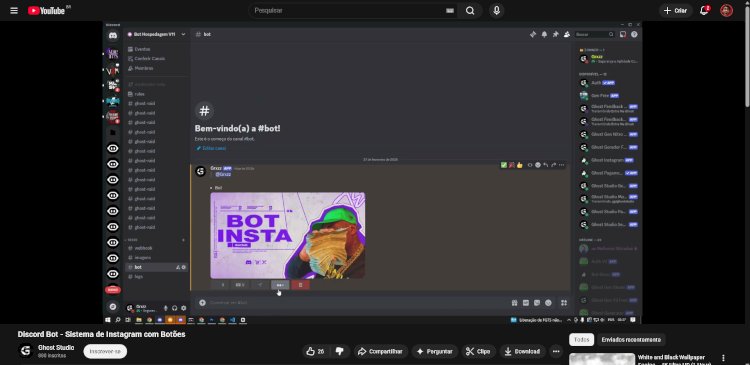Image resolution: width=750 pixels, height=365 pixels.
Task: Toggle microphone mute in Discord user panel
Action: coord(165,308)
